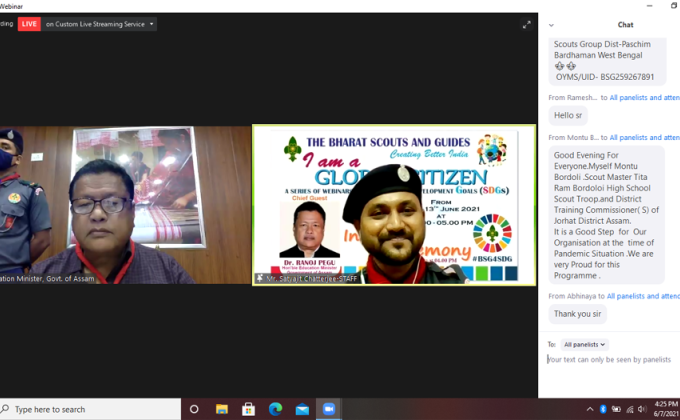Open the Mail app from the taskbar
This screenshot has width=680, height=420.
(x=300, y=409)
